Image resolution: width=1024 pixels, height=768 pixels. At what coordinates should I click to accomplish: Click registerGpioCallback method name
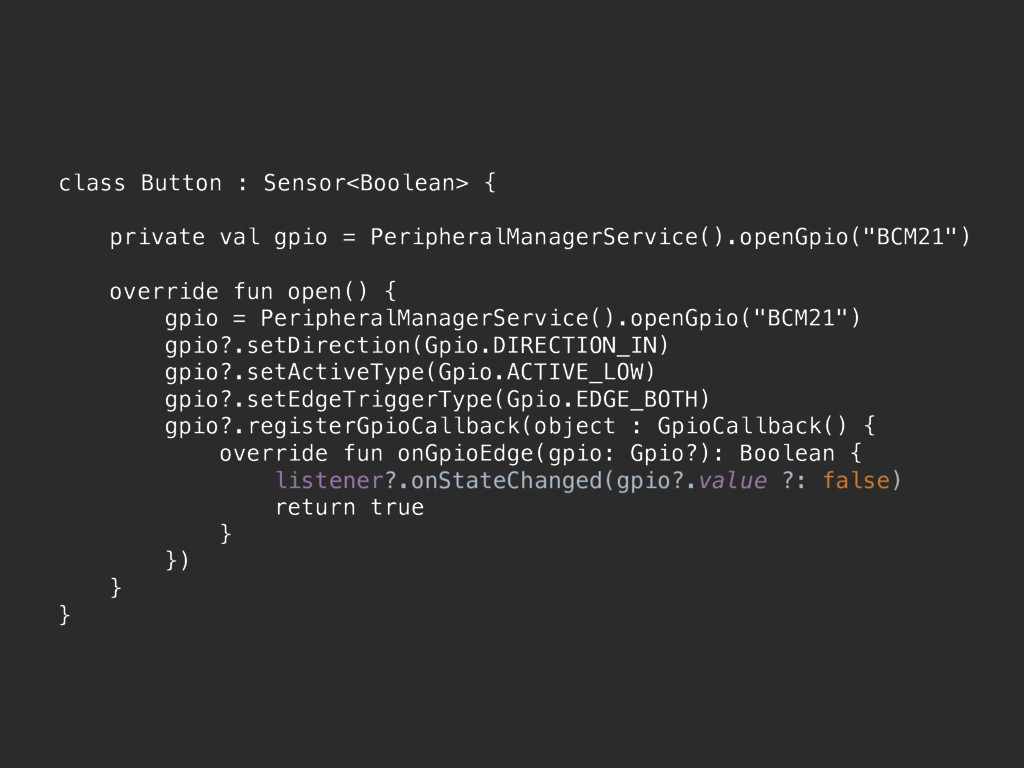pos(383,426)
